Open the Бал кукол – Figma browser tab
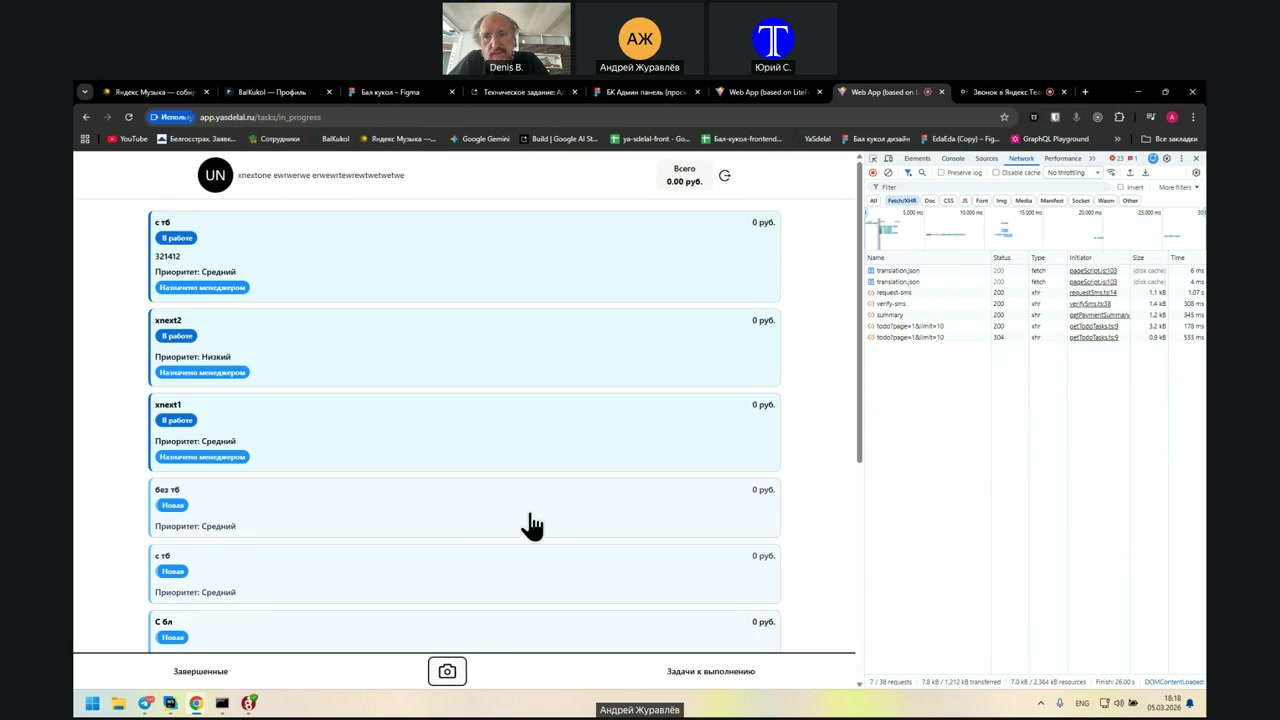 pyautogui.click(x=390, y=92)
